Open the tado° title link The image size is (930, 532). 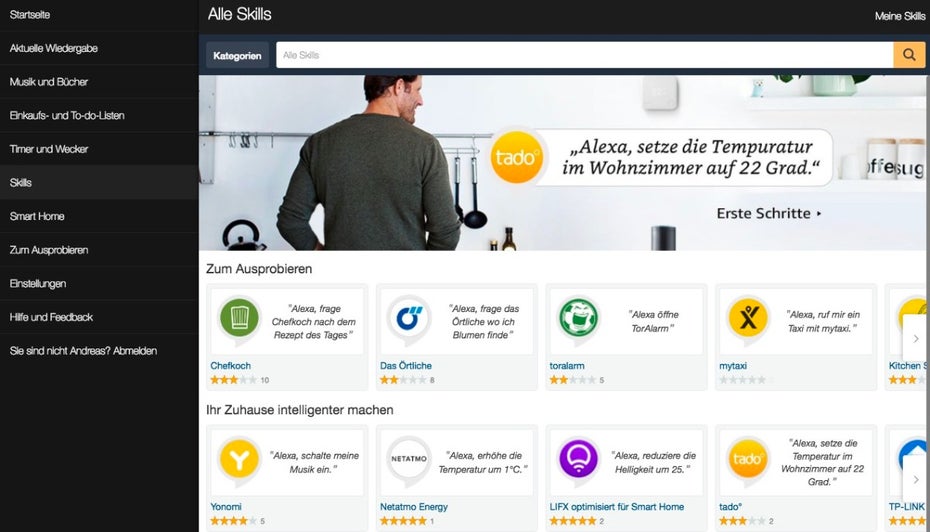(x=730, y=507)
